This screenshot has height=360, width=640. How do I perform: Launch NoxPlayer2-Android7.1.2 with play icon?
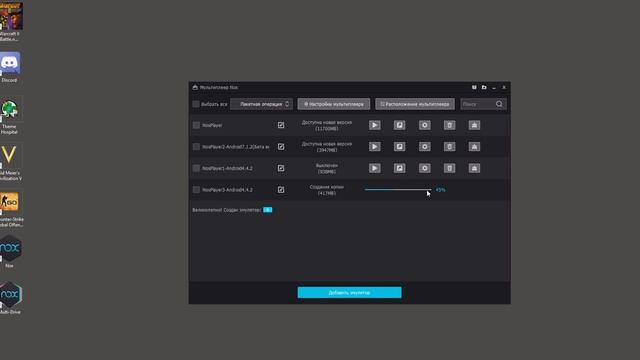click(374, 147)
